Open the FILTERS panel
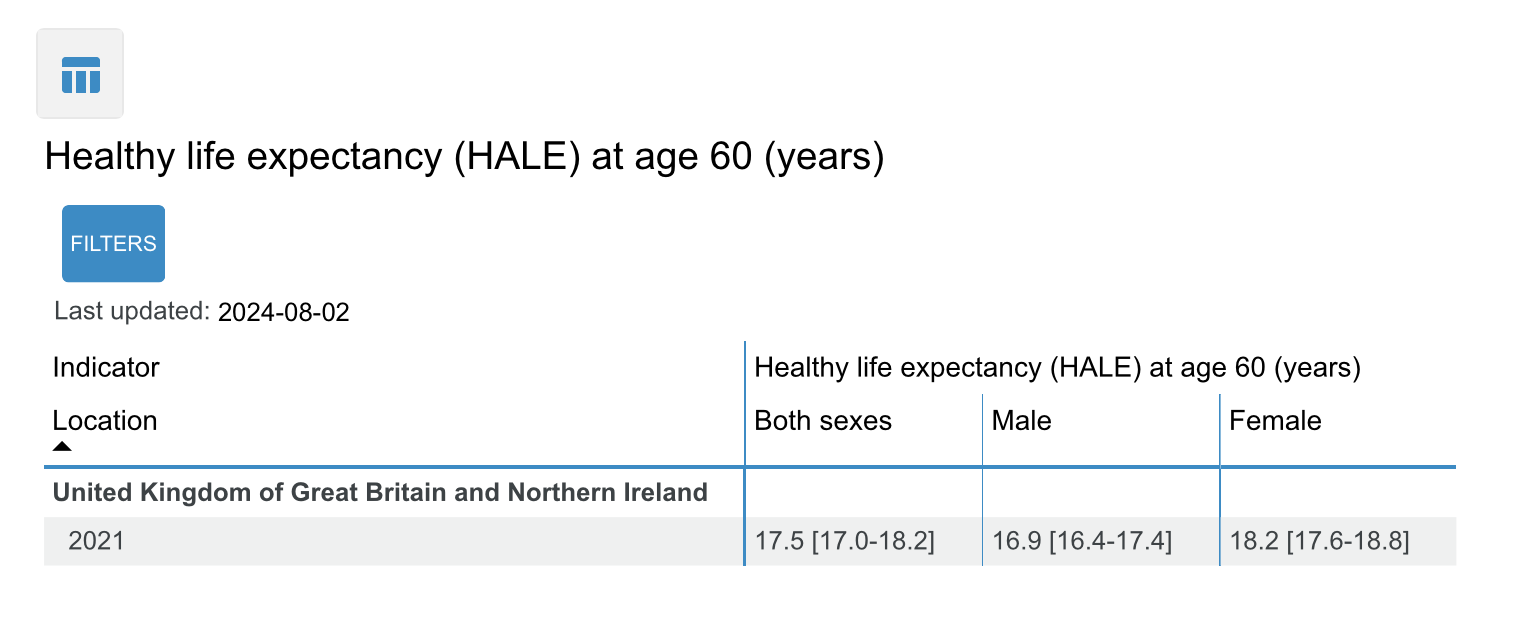This screenshot has height=640, width=1516. click(113, 243)
